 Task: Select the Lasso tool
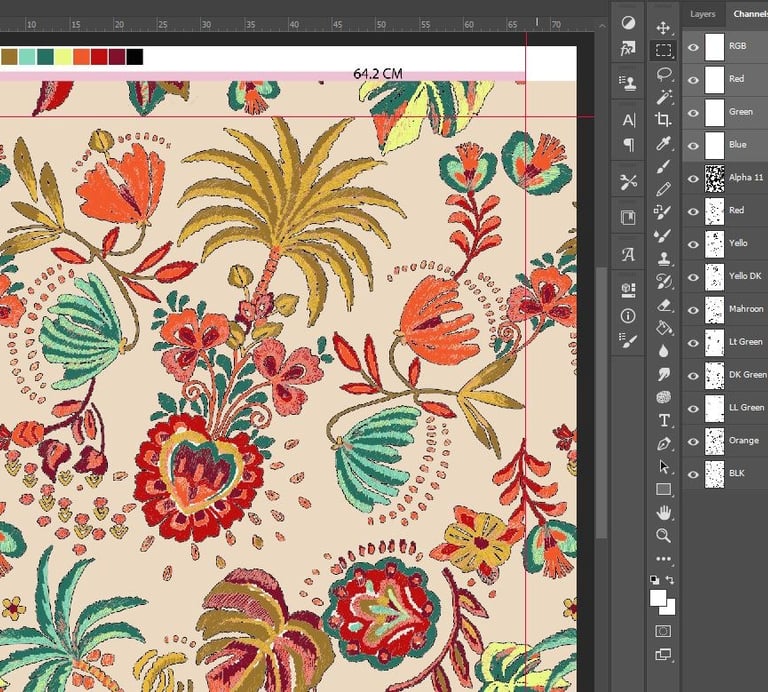[x=663, y=74]
